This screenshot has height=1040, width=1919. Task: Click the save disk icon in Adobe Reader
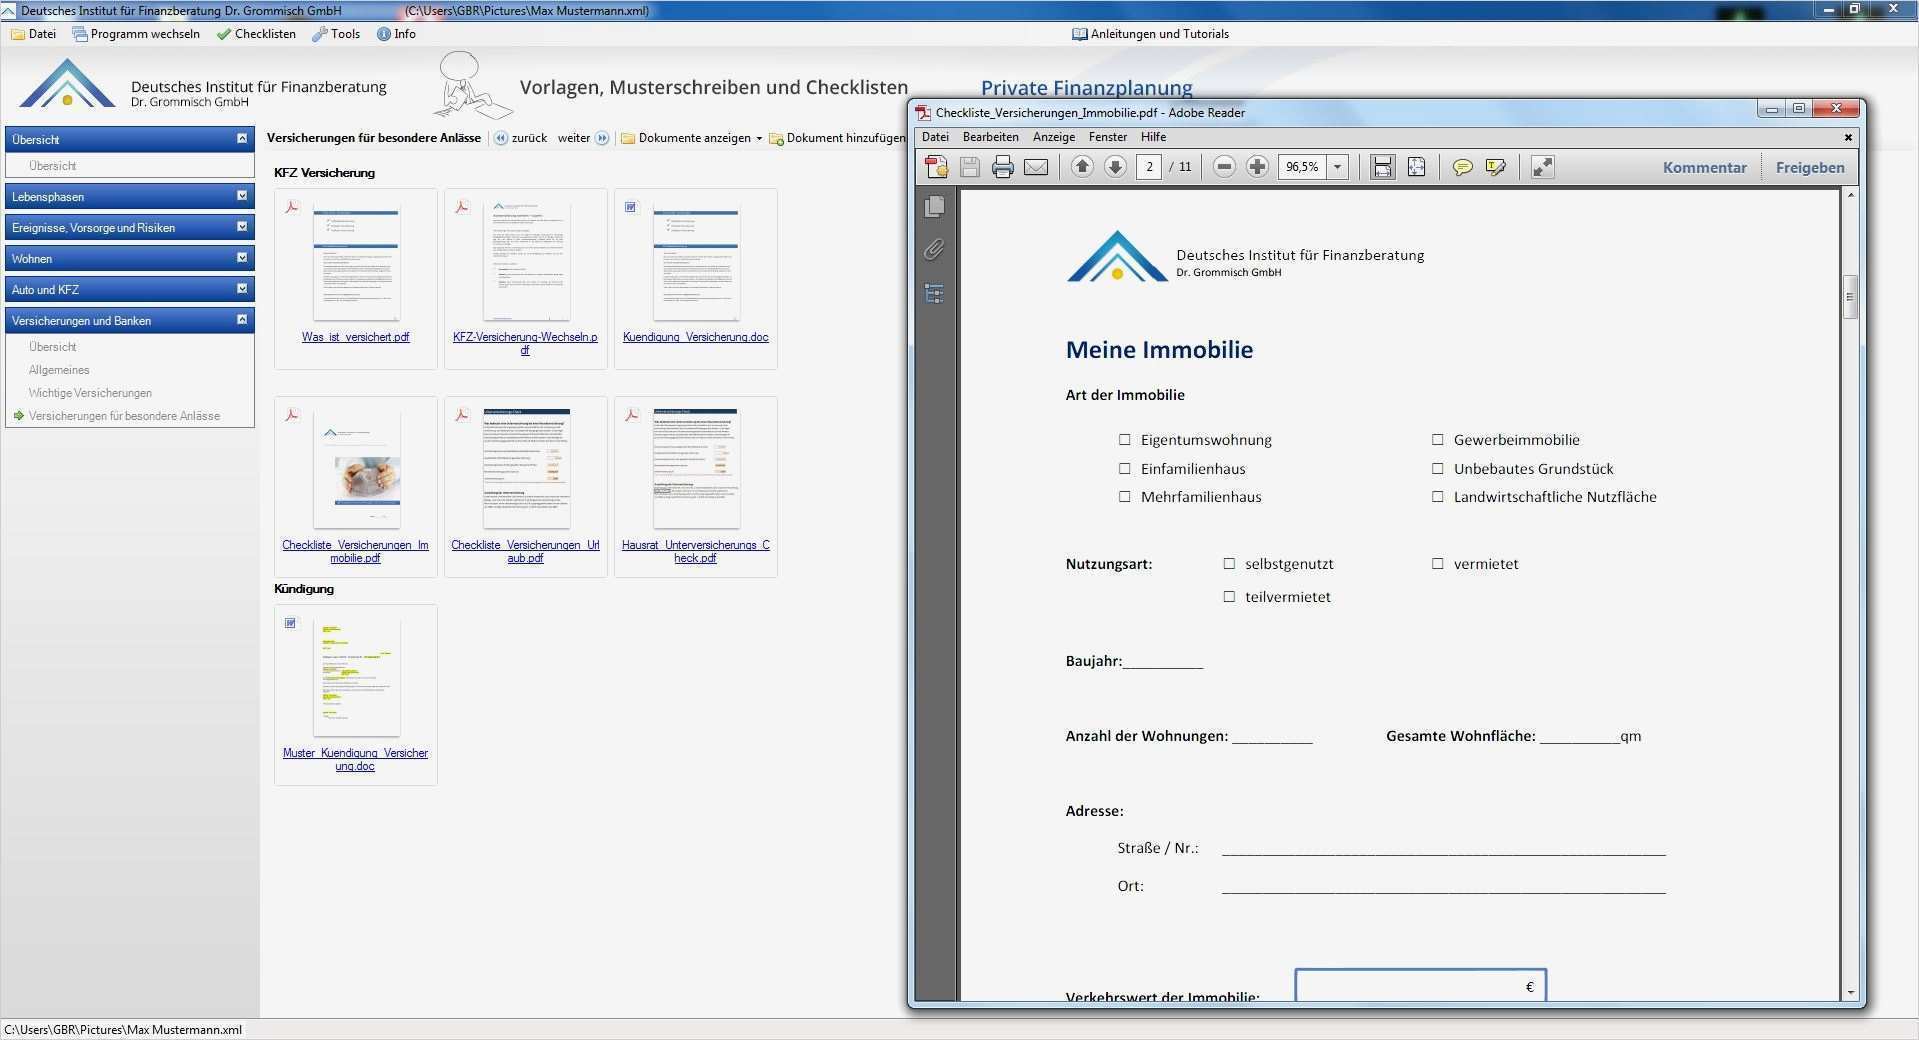click(x=969, y=167)
